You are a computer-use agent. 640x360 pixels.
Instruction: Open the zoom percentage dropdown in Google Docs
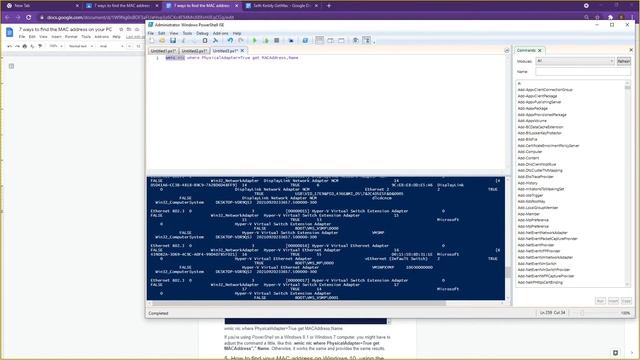pos(56,46)
